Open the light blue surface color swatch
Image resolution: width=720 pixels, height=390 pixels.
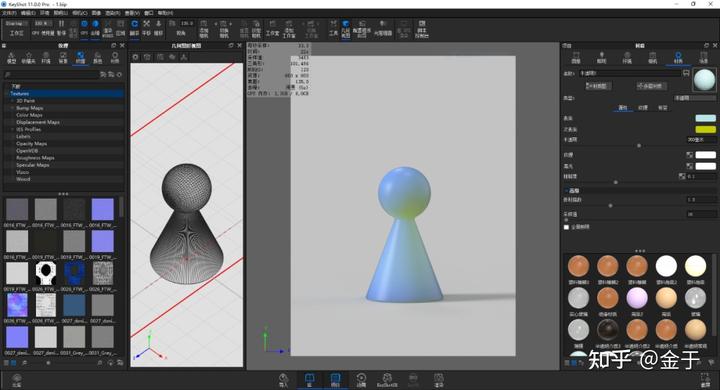pos(705,118)
